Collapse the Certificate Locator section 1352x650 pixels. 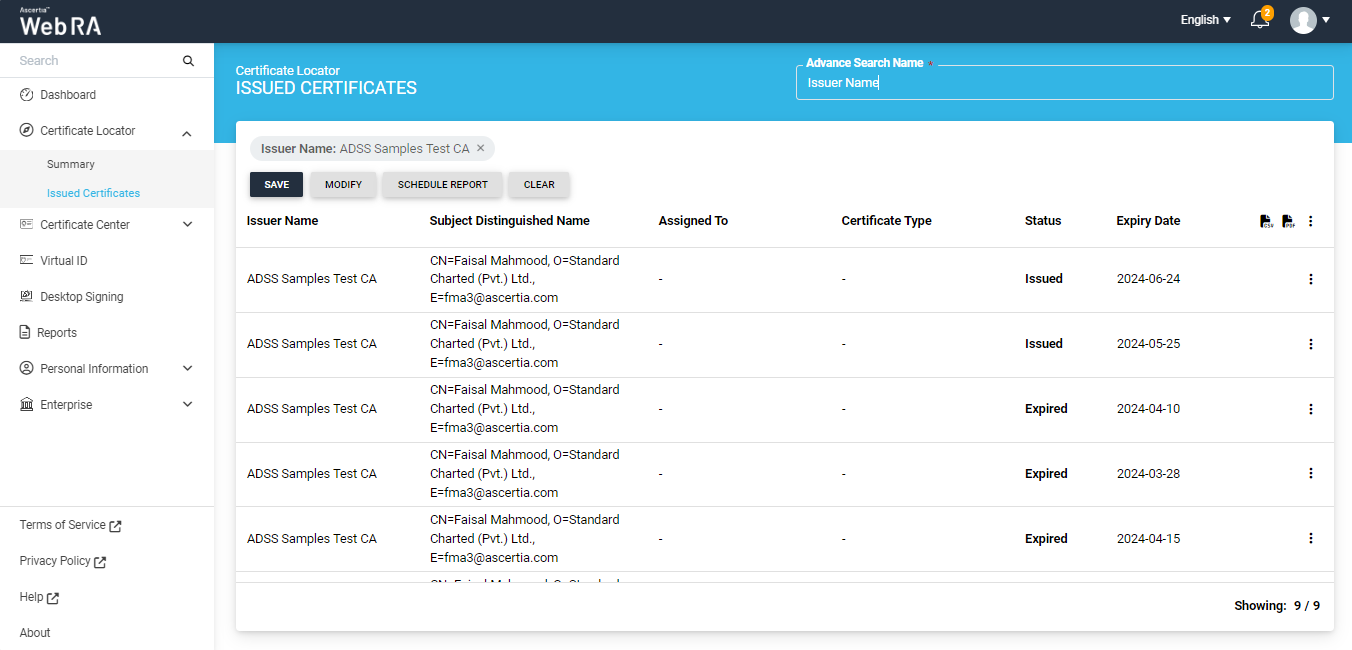point(187,132)
